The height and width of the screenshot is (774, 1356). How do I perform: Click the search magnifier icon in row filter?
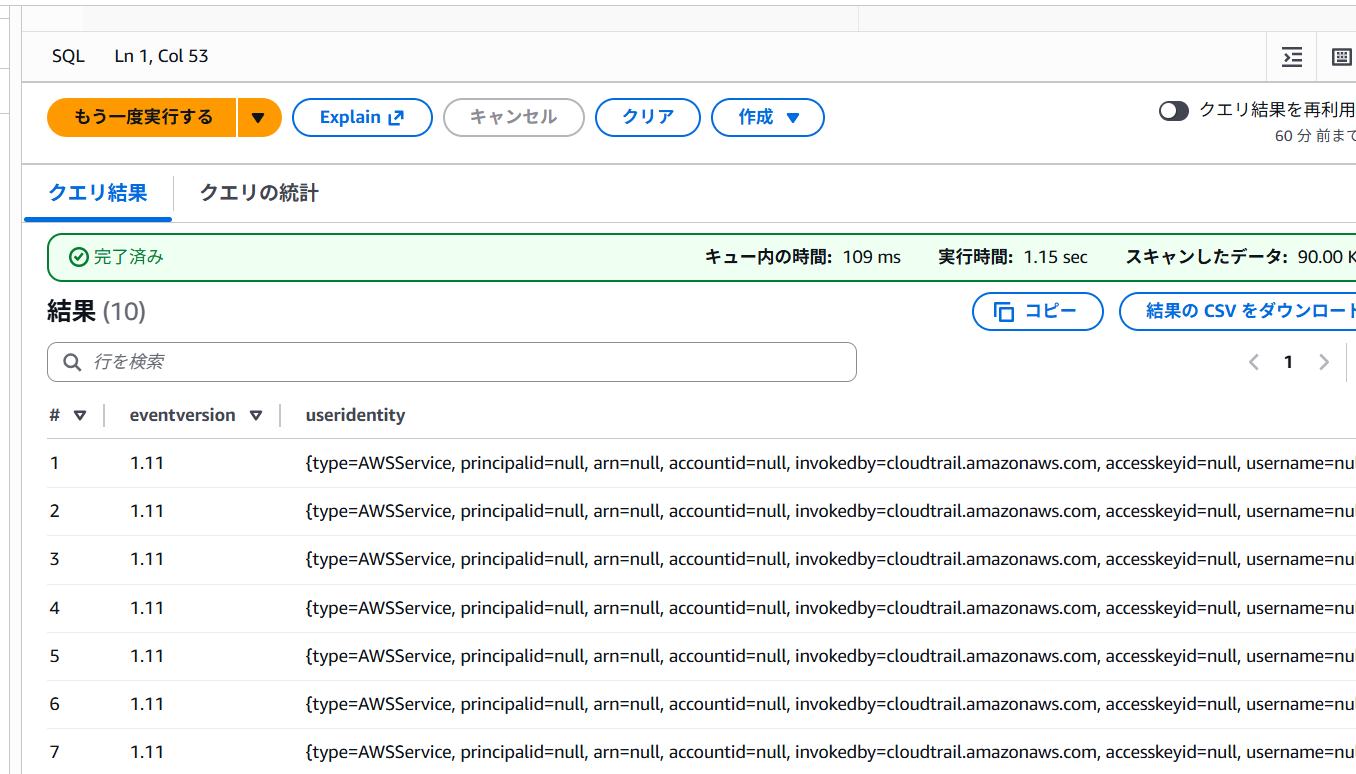pyautogui.click(x=72, y=362)
